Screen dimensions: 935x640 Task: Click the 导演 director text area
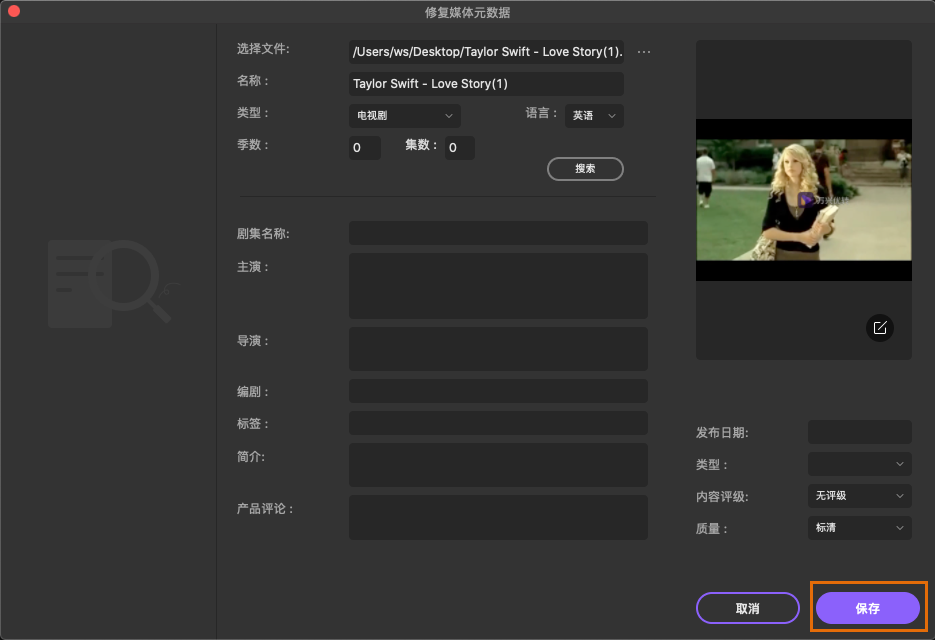click(498, 349)
